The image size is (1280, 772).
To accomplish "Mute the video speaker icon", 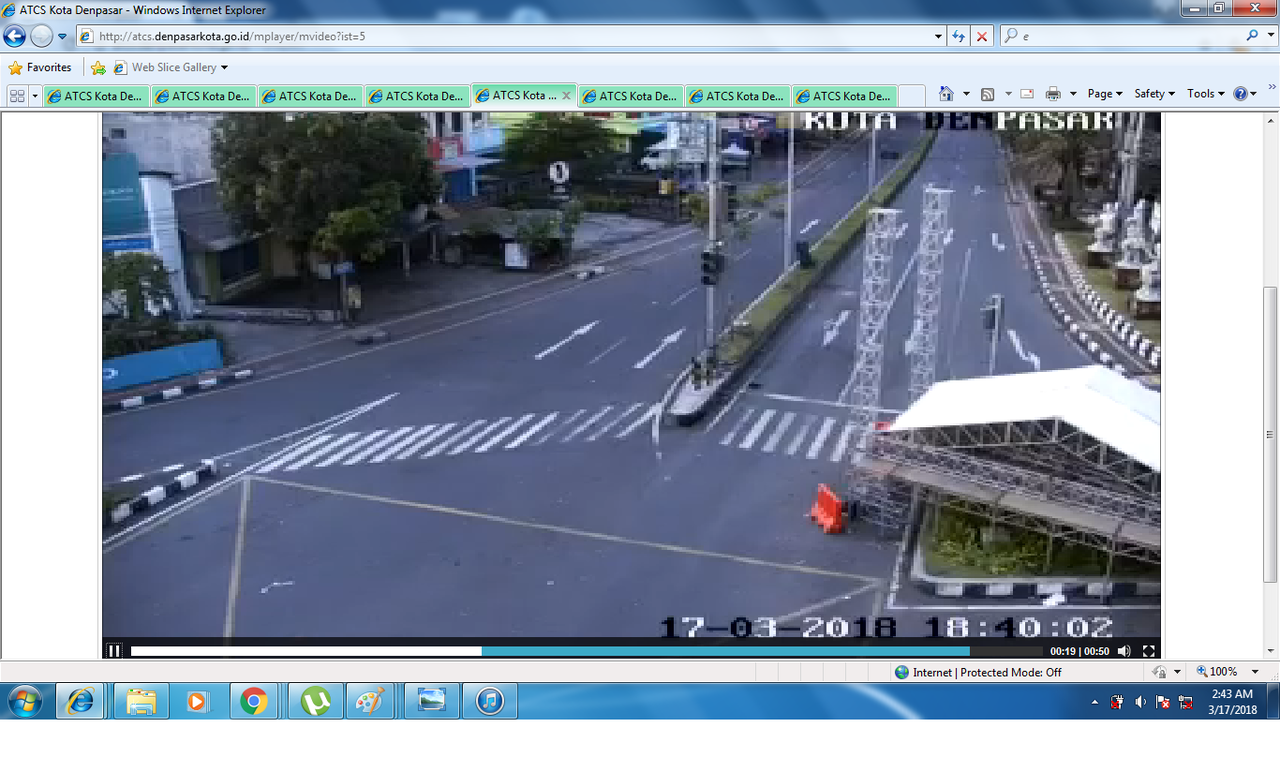I will (1124, 651).
